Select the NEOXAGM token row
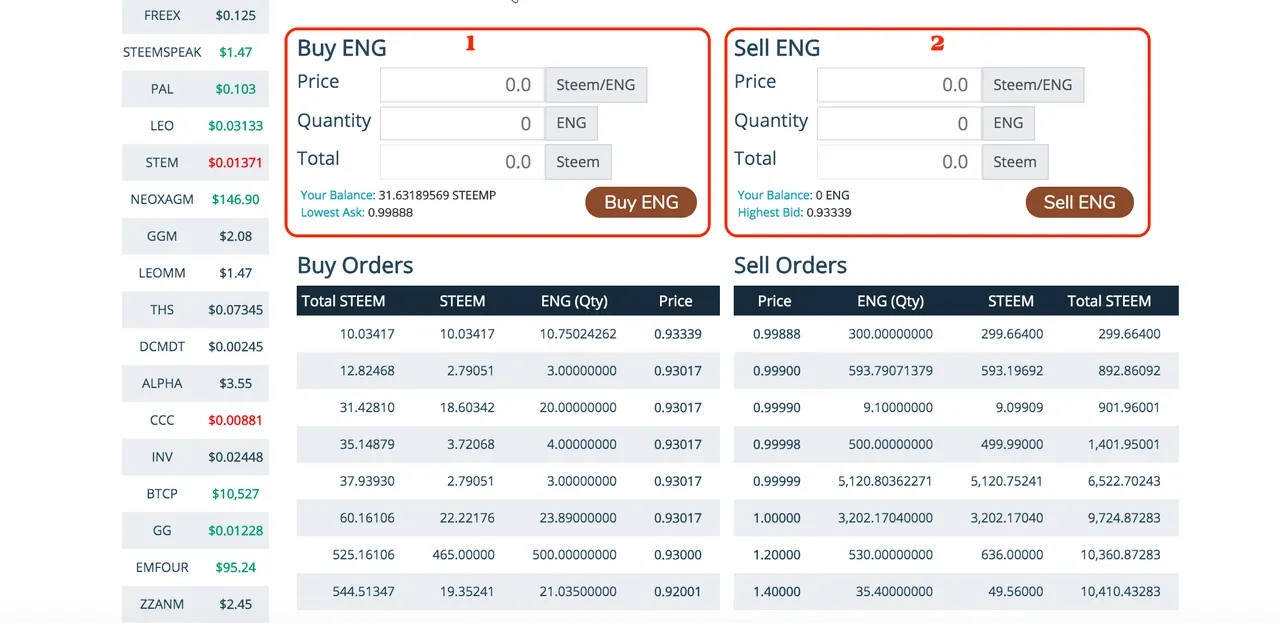Image resolution: width=1280 pixels, height=623 pixels. pos(195,199)
